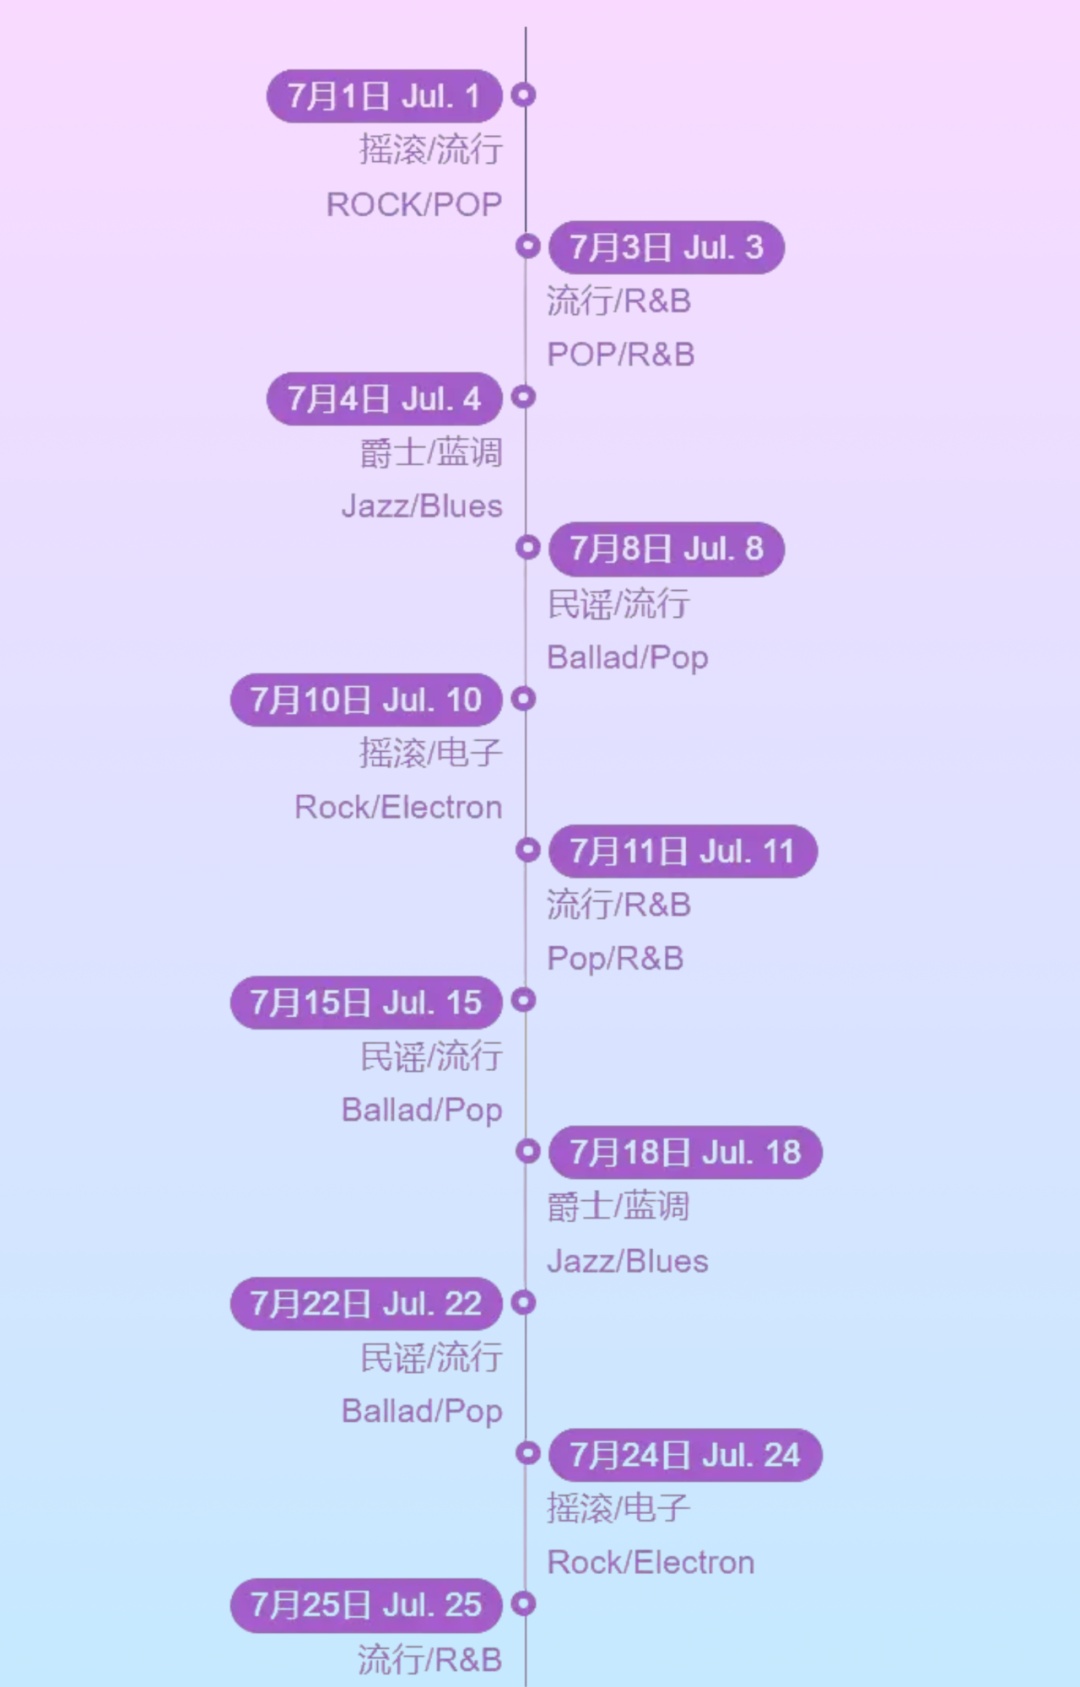This screenshot has width=1080, height=1687.
Task: Click the Jul. 3 timeline dot
Action: [x=528, y=245]
